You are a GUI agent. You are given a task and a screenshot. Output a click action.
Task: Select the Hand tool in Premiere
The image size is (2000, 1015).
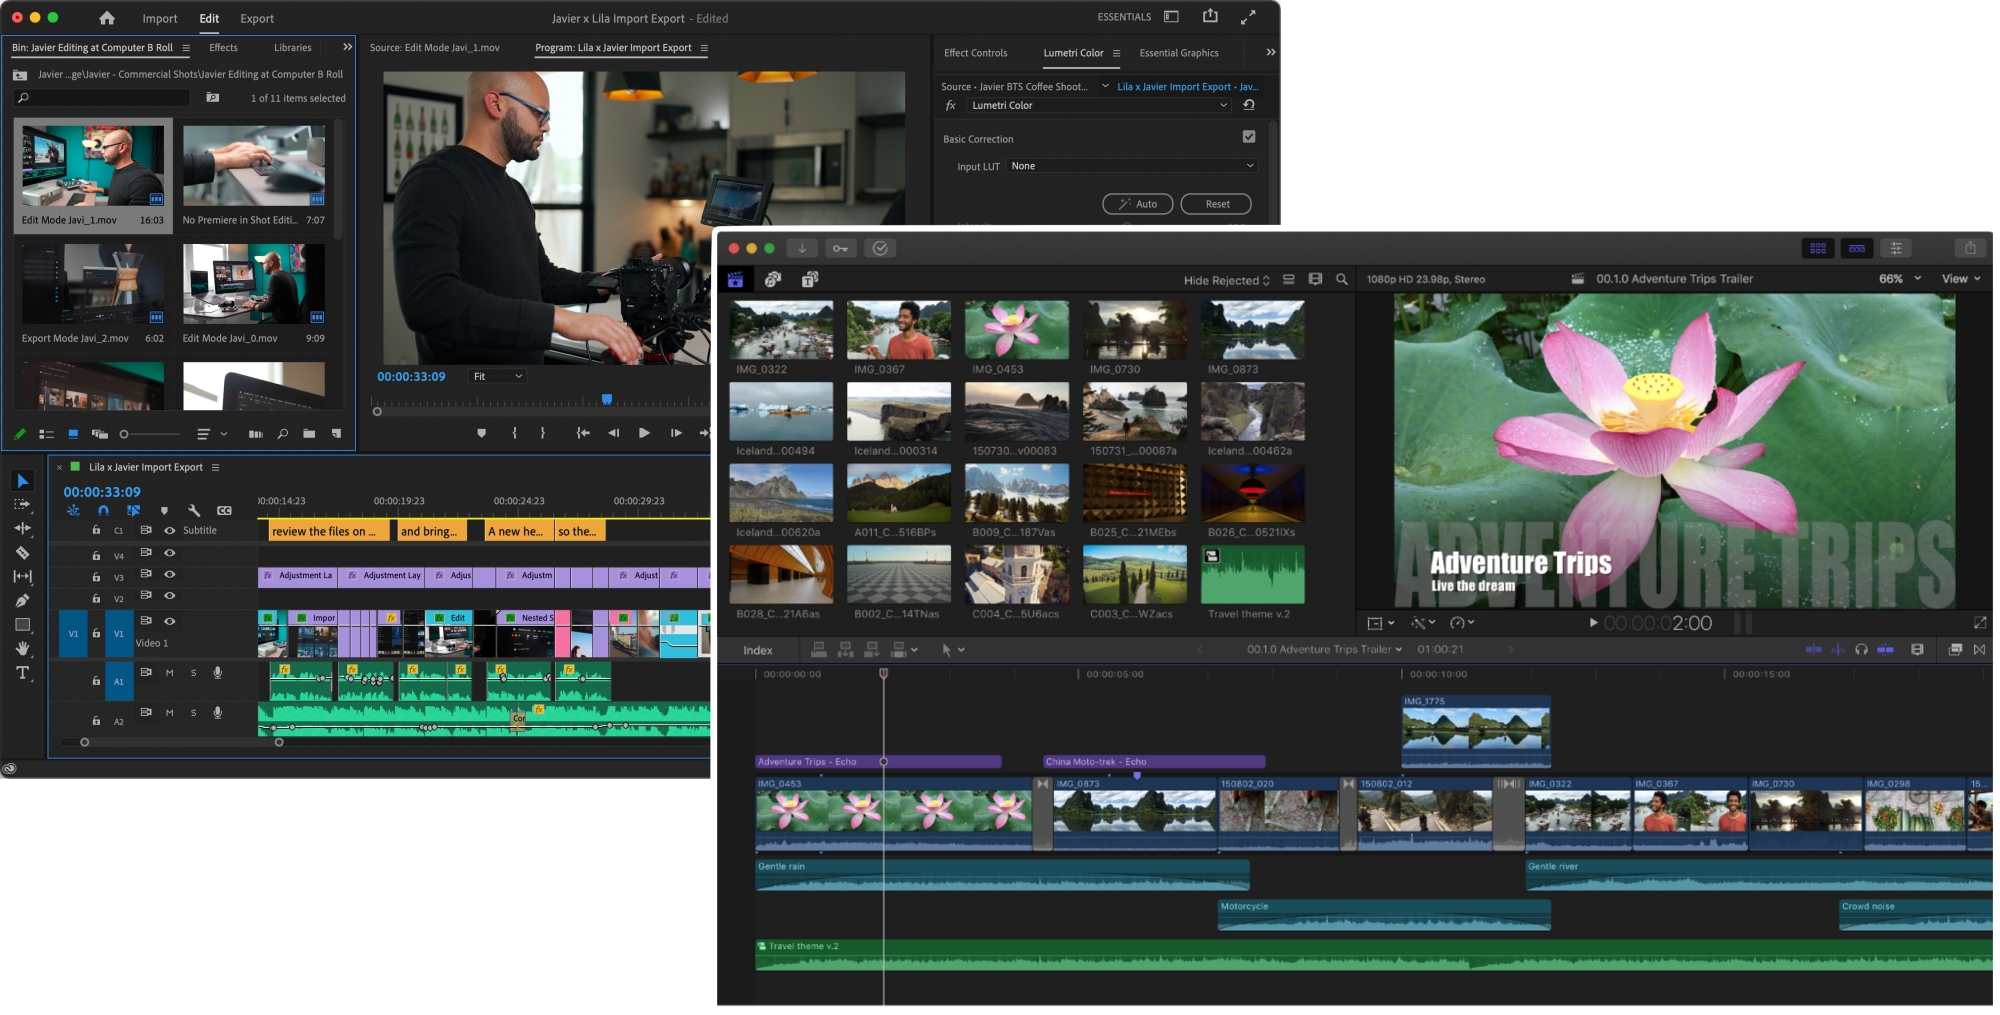click(x=22, y=649)
